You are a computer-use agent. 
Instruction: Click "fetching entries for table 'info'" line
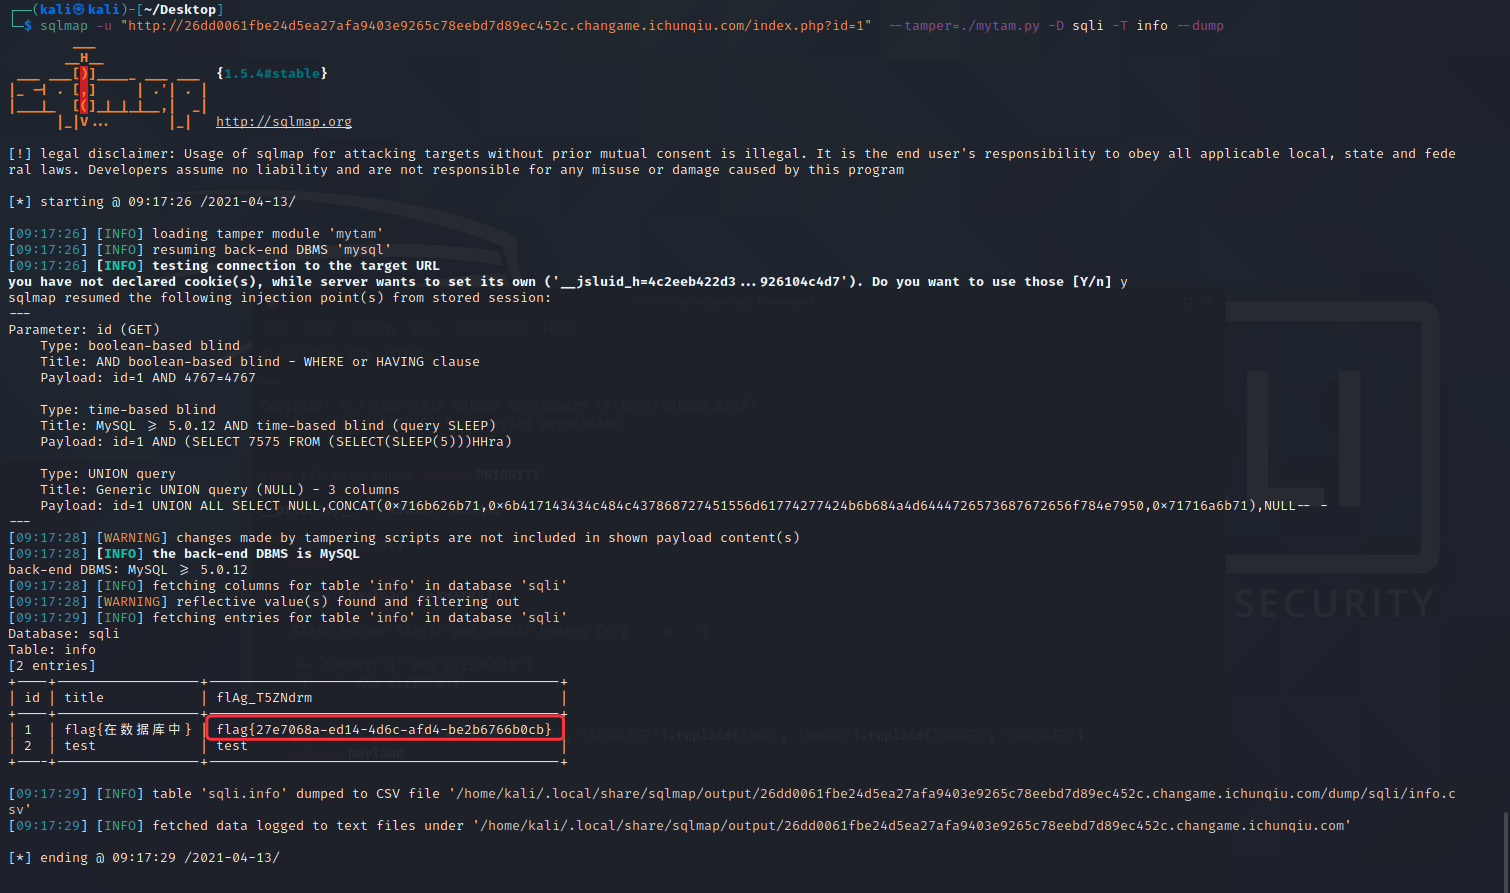point(288,618)
